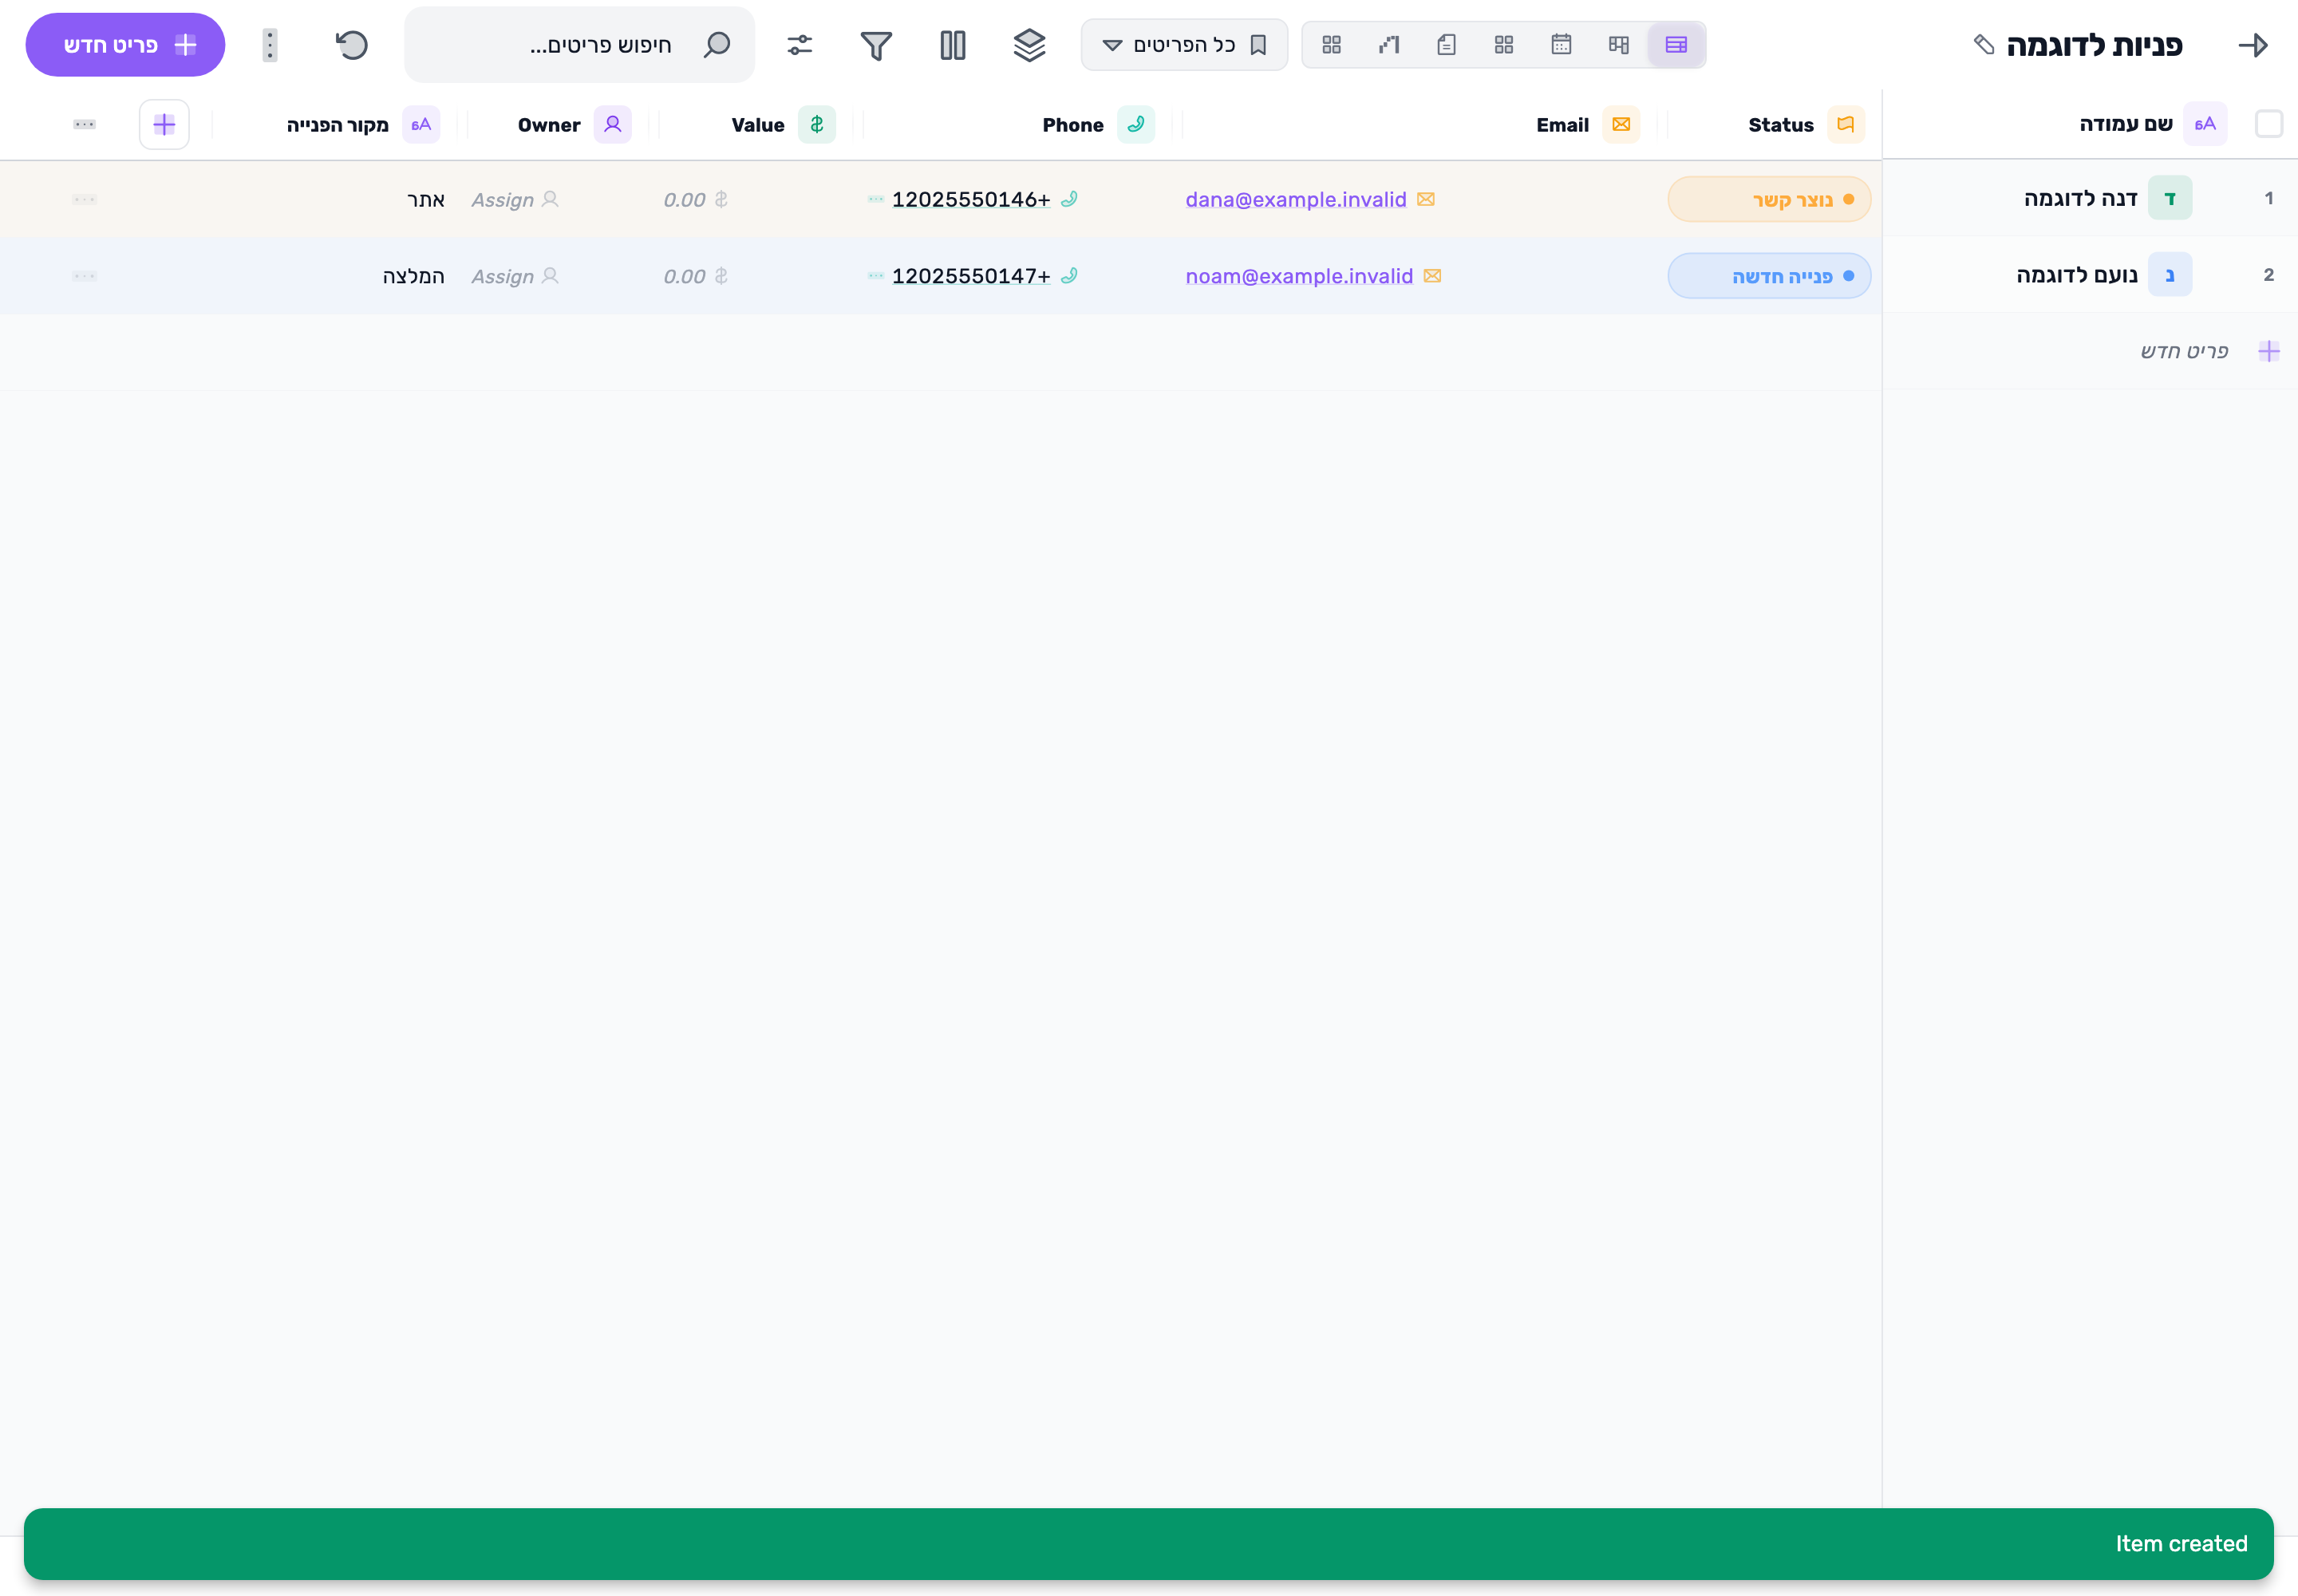This screenshot has height=1596, width=2298.
Task: Open row options dots for דנה לדוגמה
Action: click(85, 199)
